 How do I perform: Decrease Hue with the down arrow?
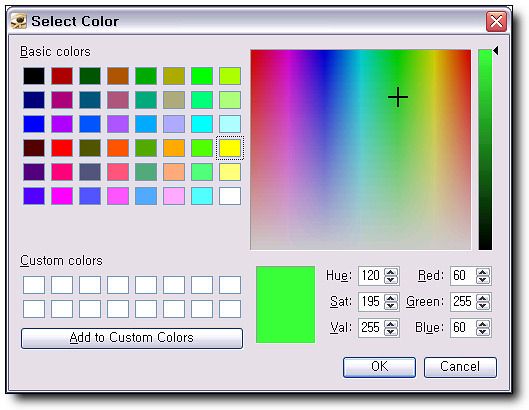click(x=391, y=280)
